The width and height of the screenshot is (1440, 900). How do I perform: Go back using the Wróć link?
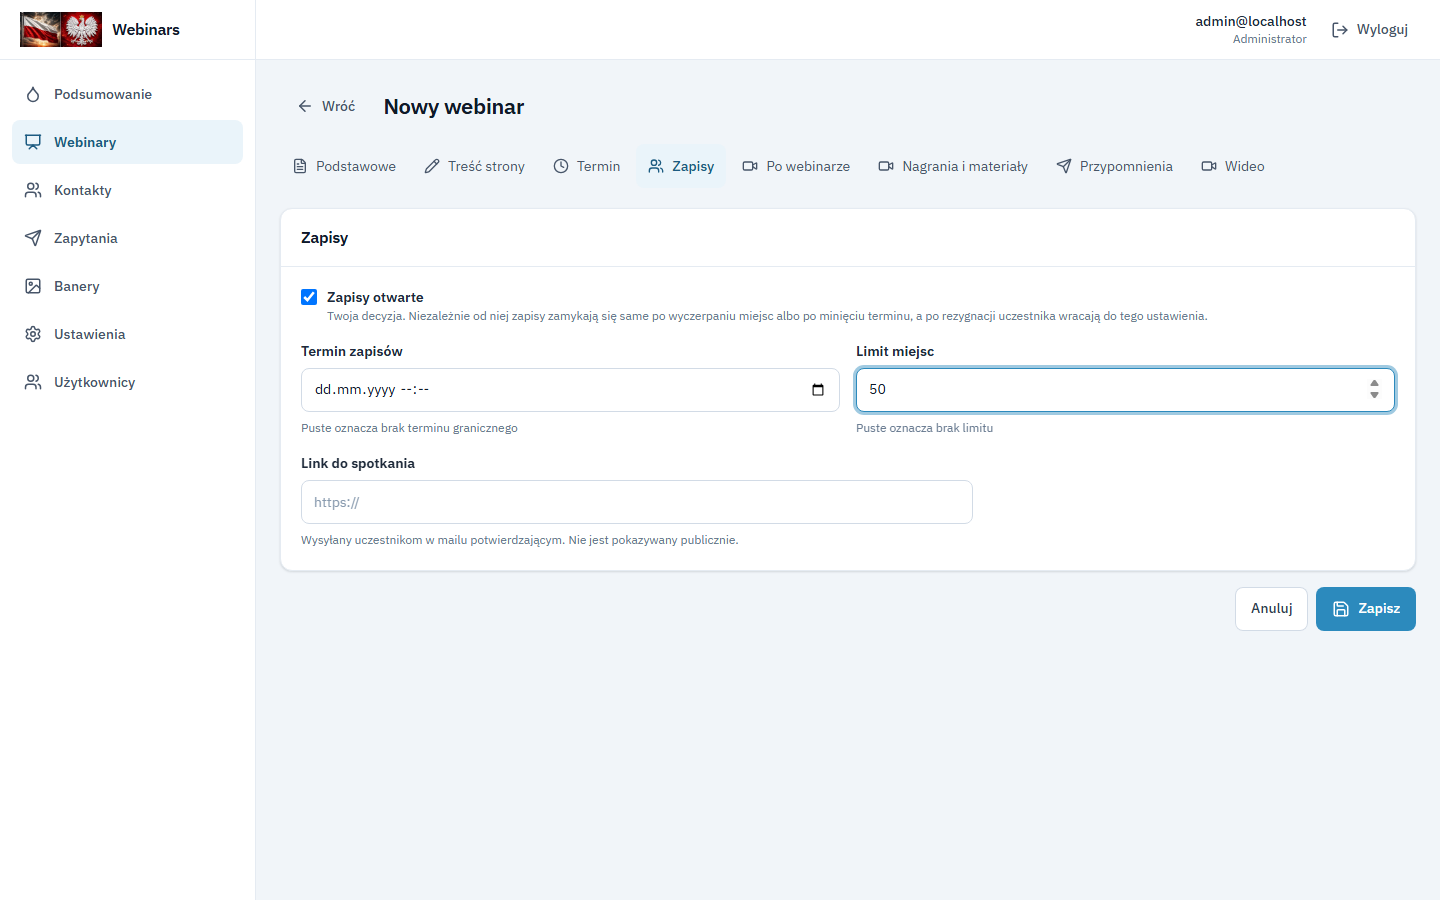click(x=326, y=106)
